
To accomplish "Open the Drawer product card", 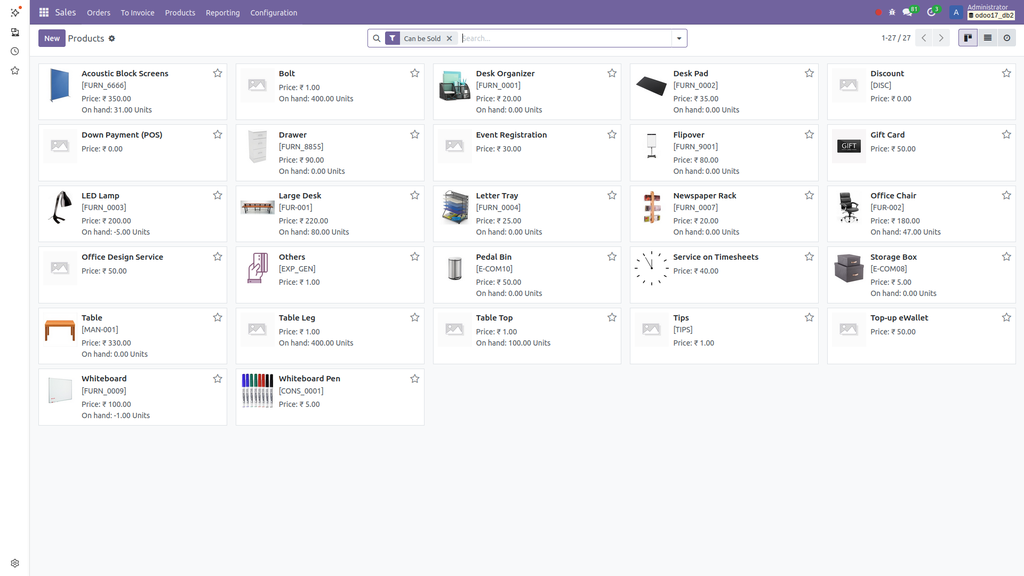I will (x=330, y=153).
